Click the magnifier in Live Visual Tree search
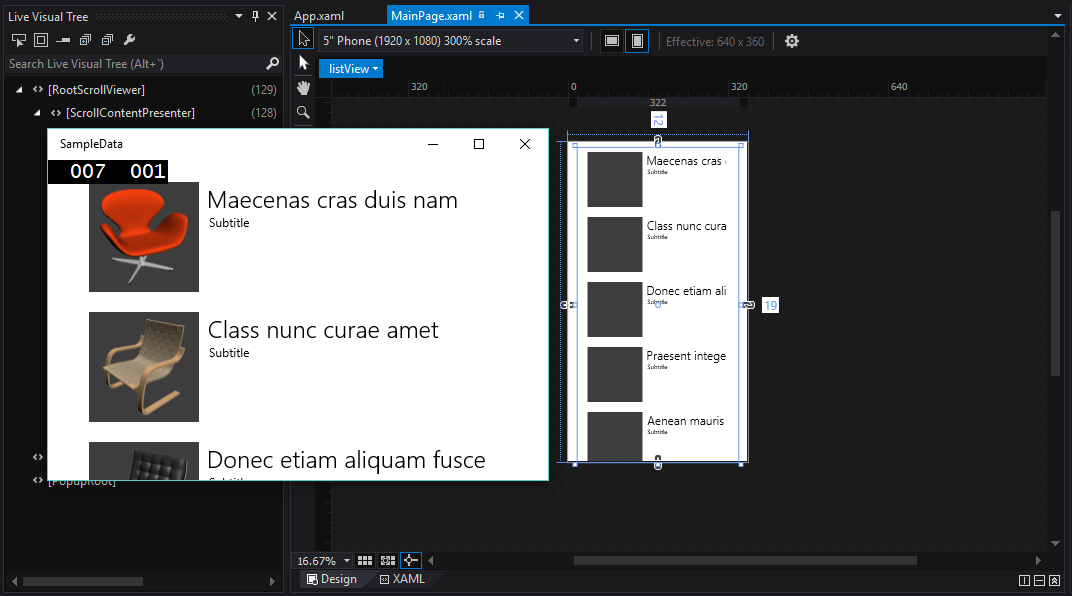This screenshot has height=596, width=1072. point(272,64)
